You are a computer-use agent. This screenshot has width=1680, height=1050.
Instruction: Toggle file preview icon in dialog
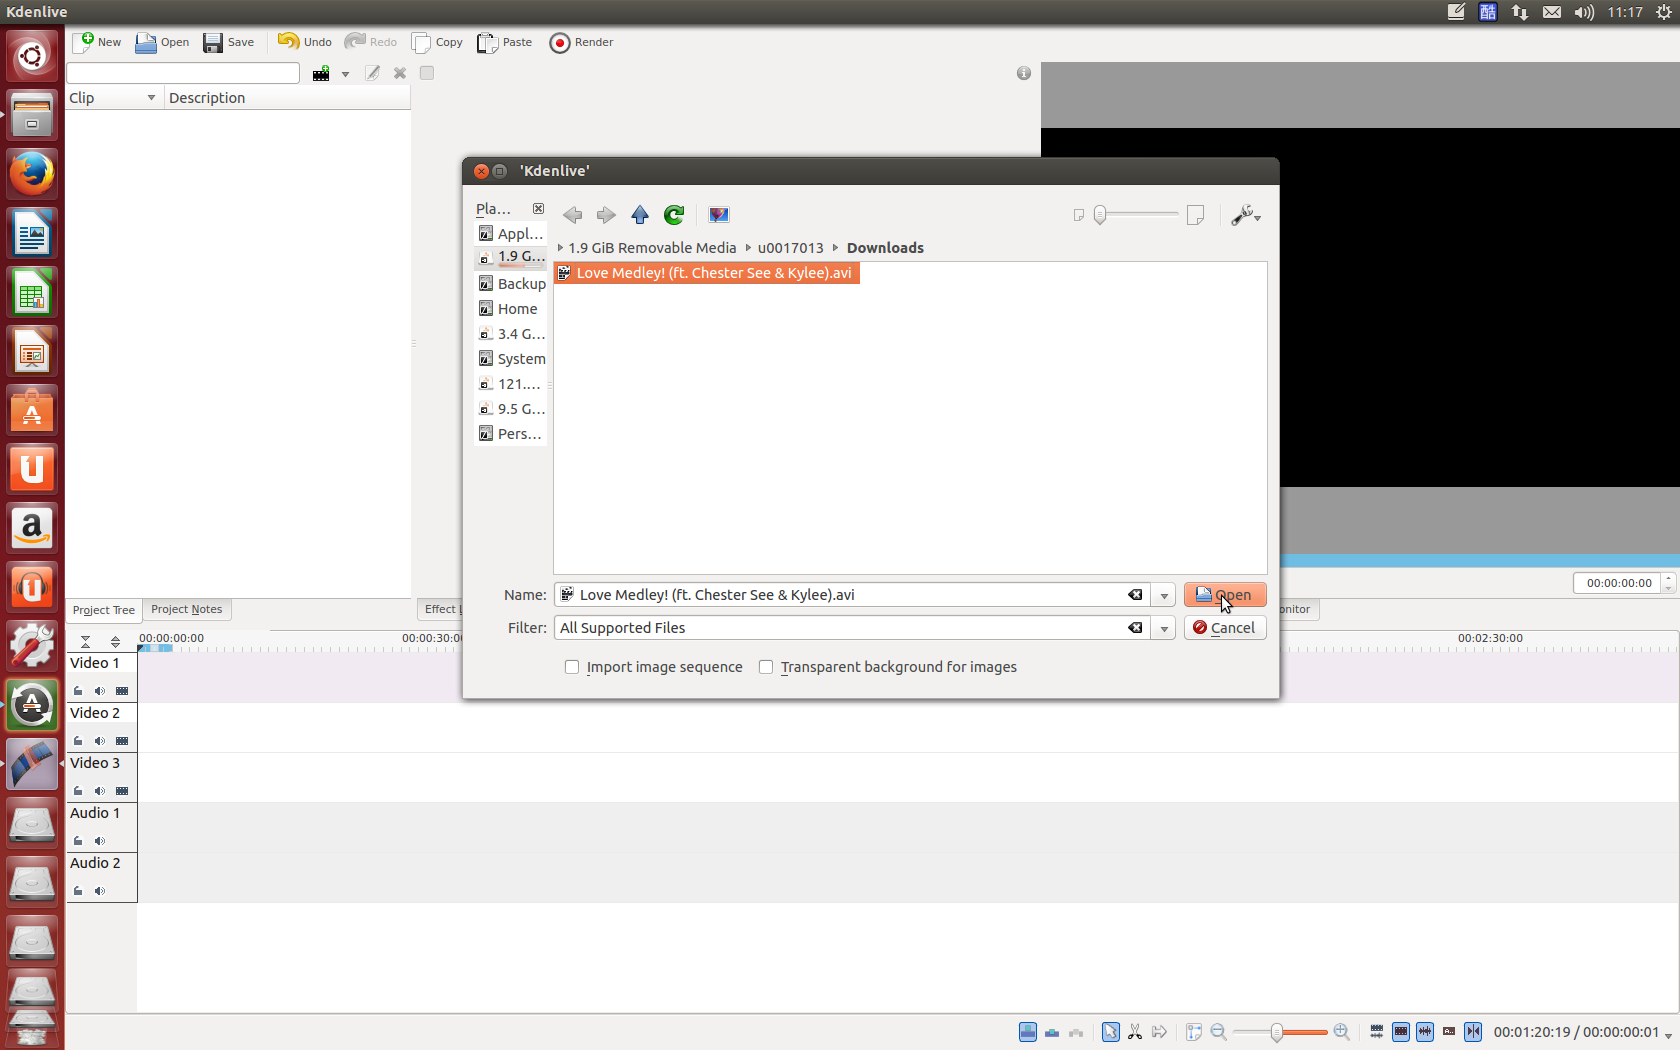tap(719, 215)
